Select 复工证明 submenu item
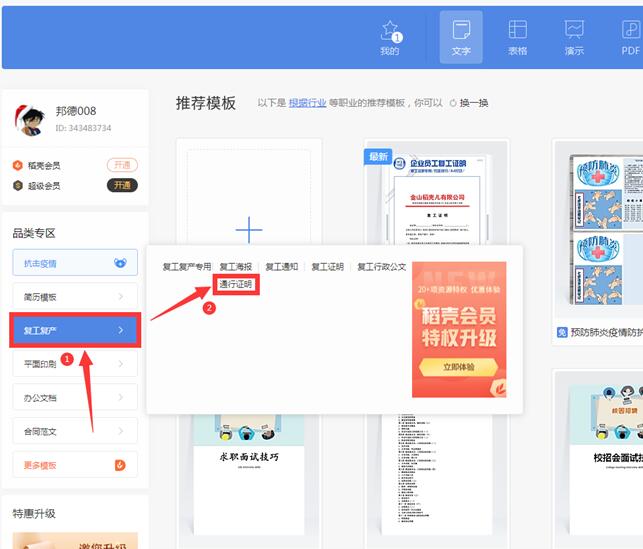This screenshot has width=643, height=549. [328, 267]
